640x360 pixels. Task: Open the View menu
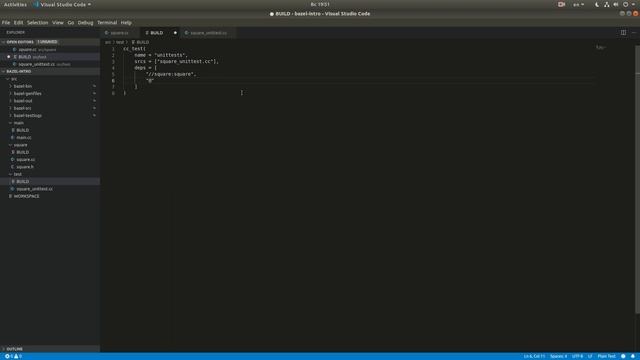click(58, 22)
